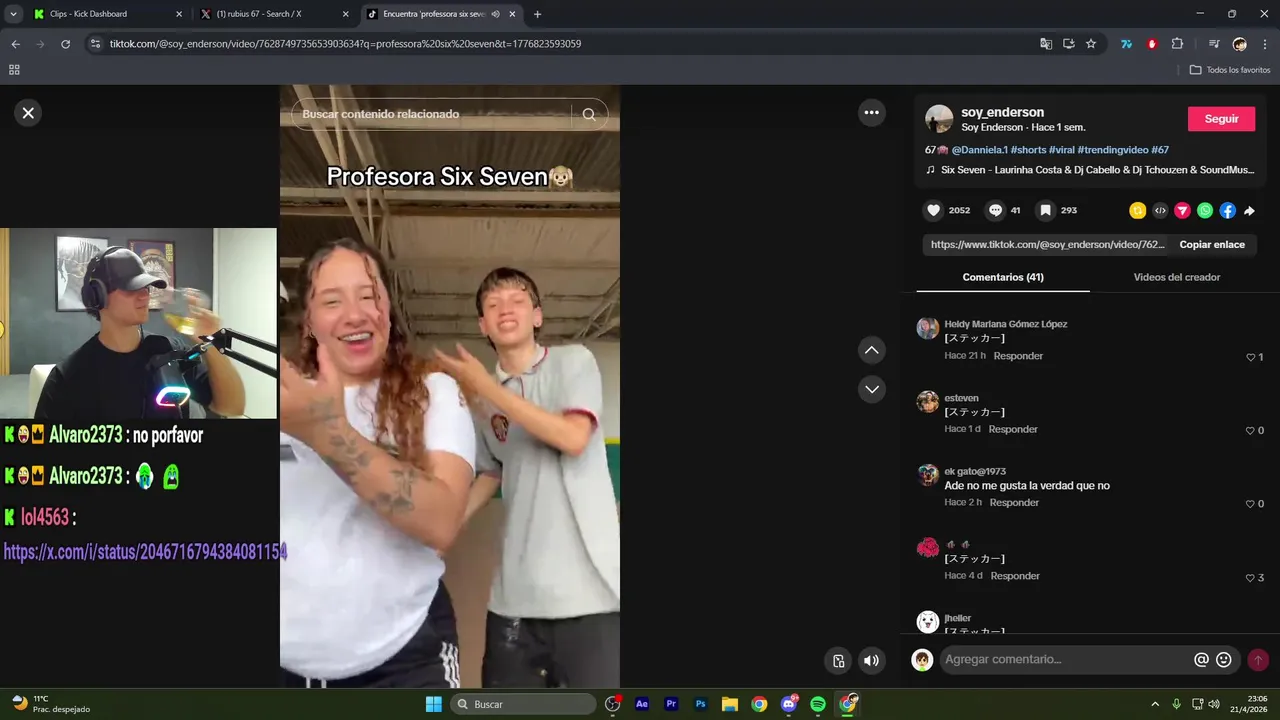Like Heidy Mariana Gómez López's comment
1280x720 pixels.
1250,357
